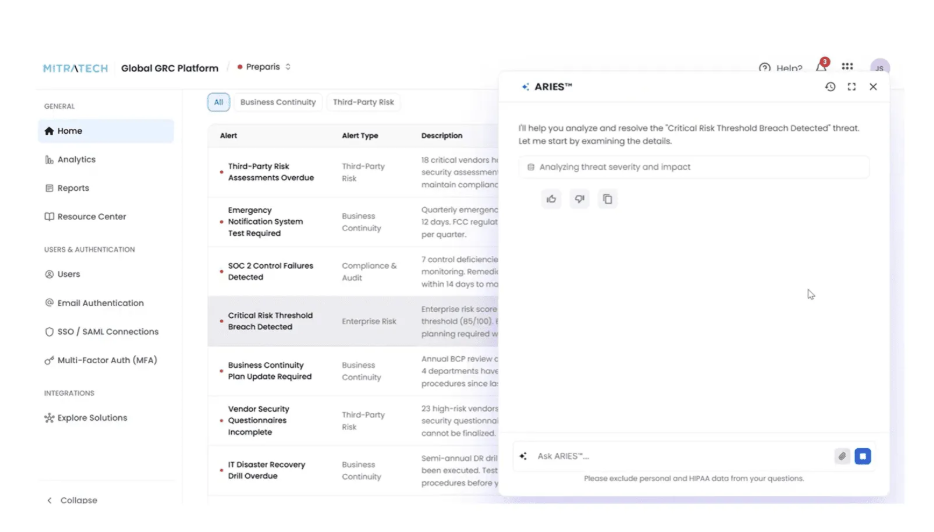Click the Ask ARIES input field

(x=682, y=456)
